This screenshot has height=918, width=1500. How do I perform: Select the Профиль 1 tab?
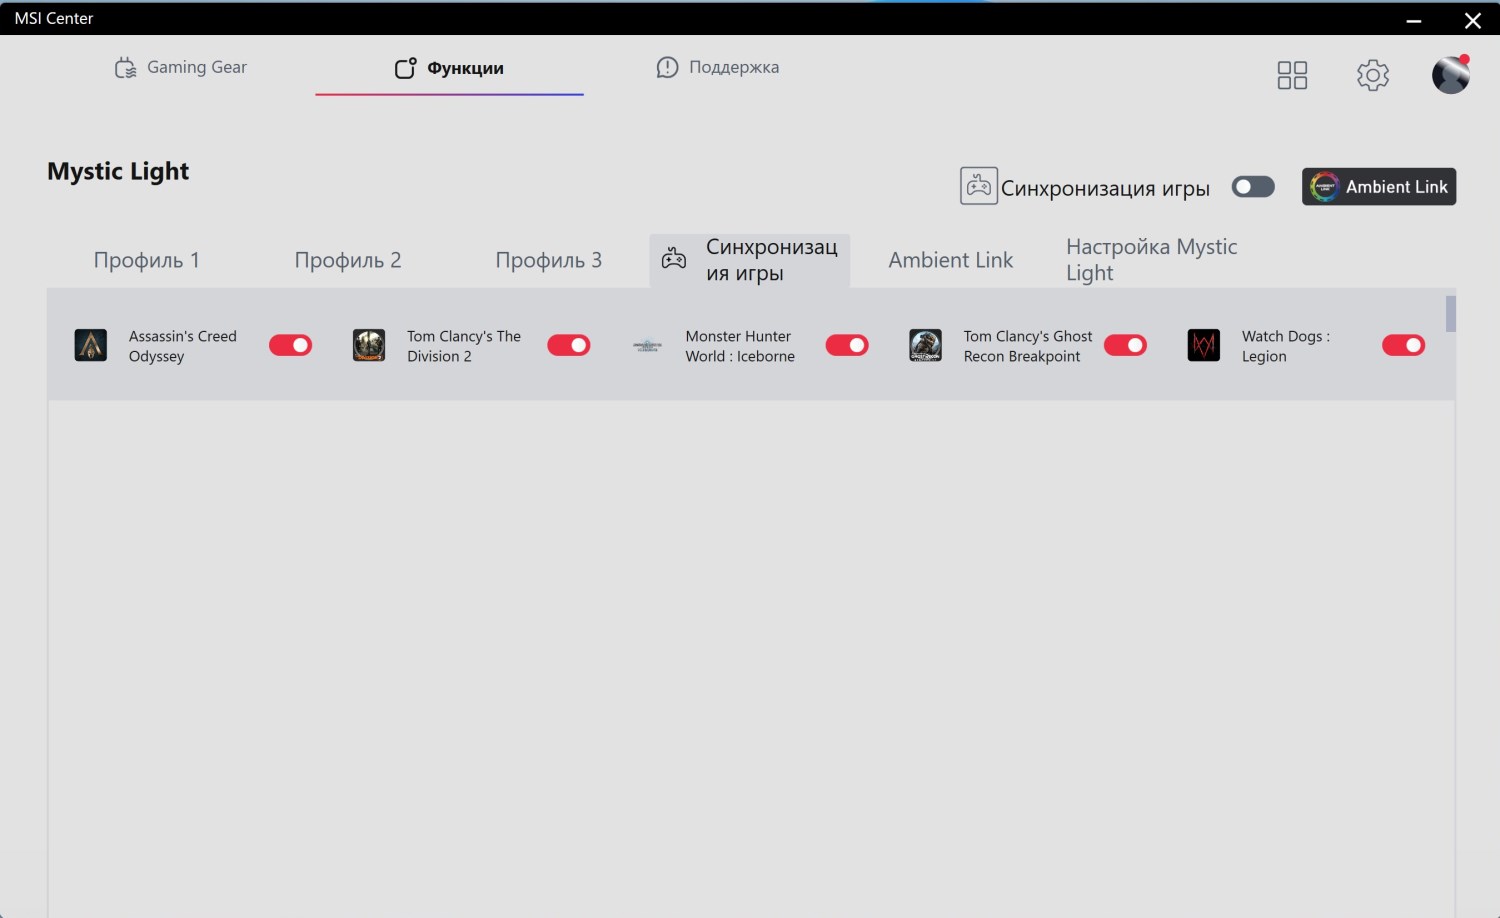147,260
